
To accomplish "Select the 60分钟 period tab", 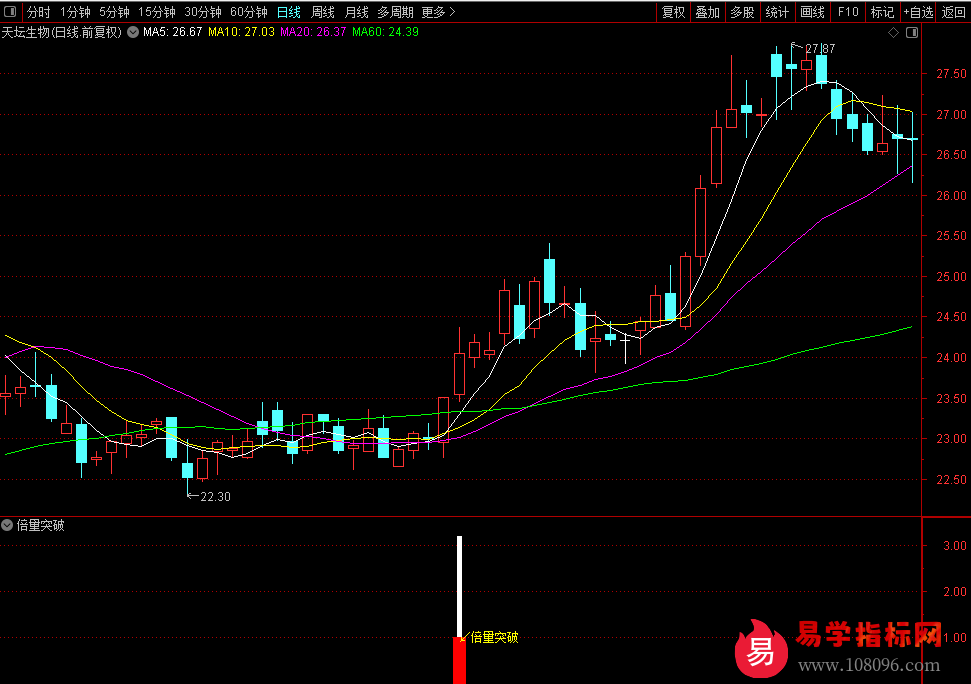I will pyautogui.click(x=248, y=12).
